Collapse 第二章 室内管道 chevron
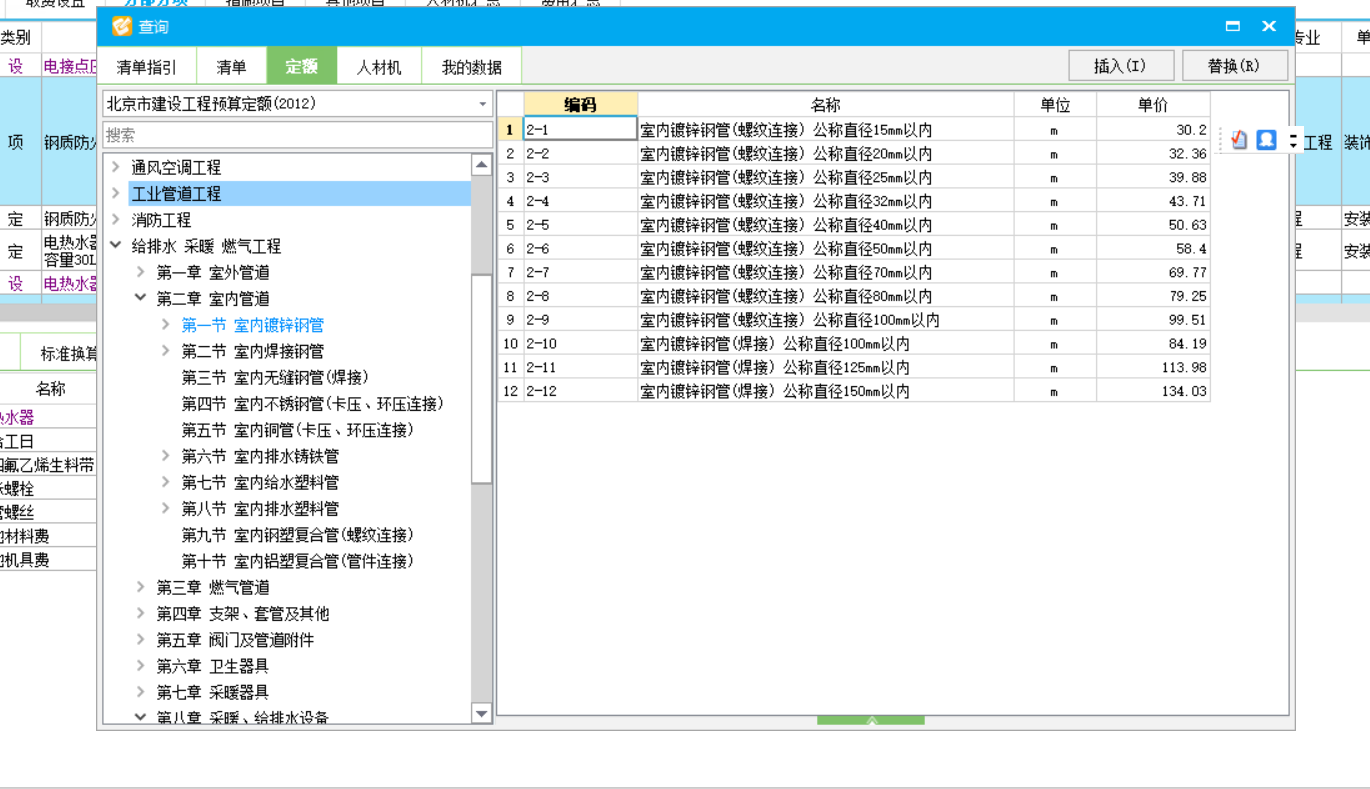 (x=141, y=298)
